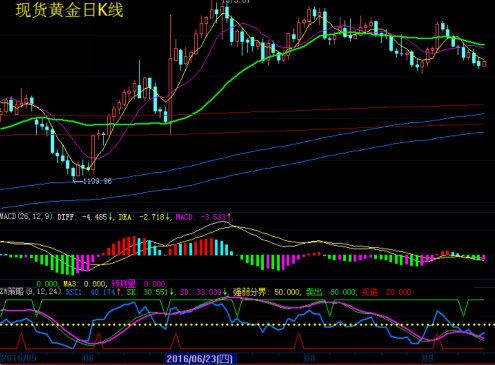Click the blue RSI1 40.174 readout
Image resolution: width=495 pixels, height=365 pixels.
(x=93, y=292)
